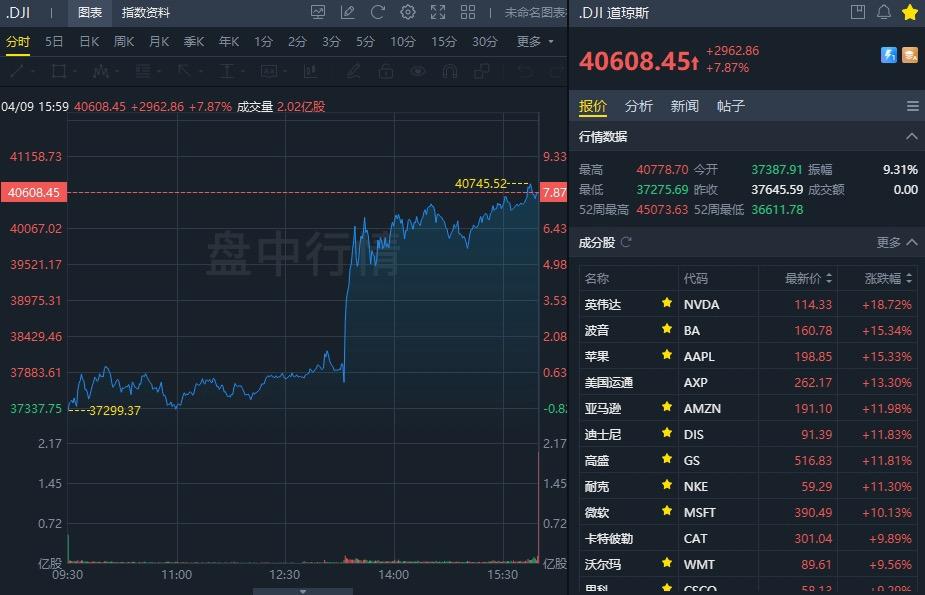925x595 pixels.
Task: Select the line drawing tool
Action: pyautogui.click(x=17, y=71)
